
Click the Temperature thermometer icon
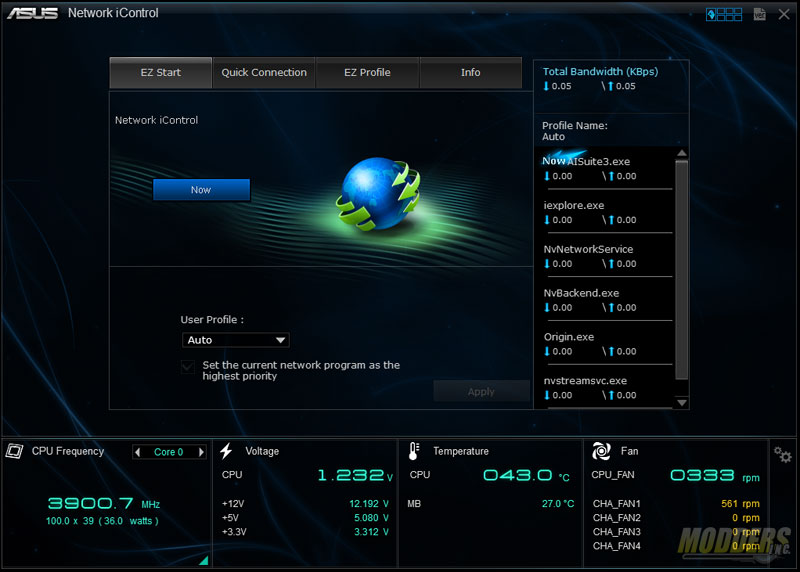coord(414,451)
